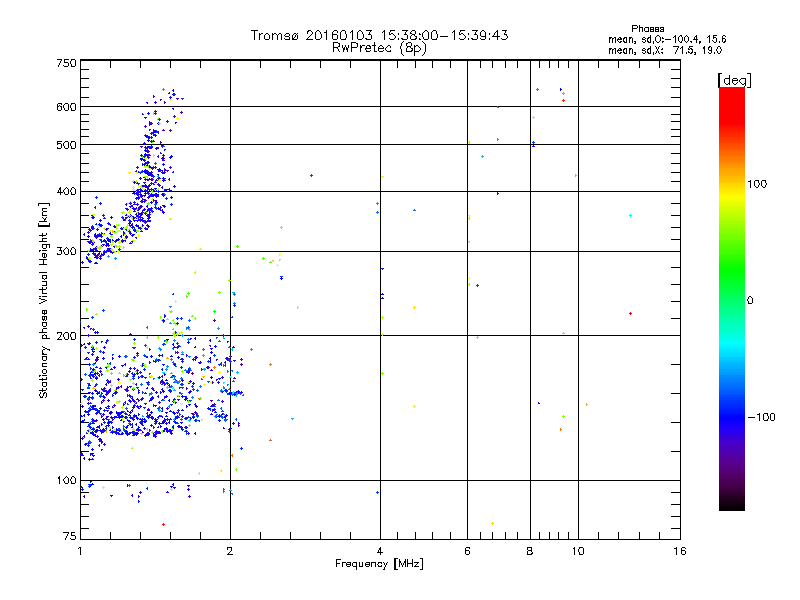The height and width of the screenshot is (600, 800).
Task: Click the y-axis tick label '400'
Action: (66, 191)
